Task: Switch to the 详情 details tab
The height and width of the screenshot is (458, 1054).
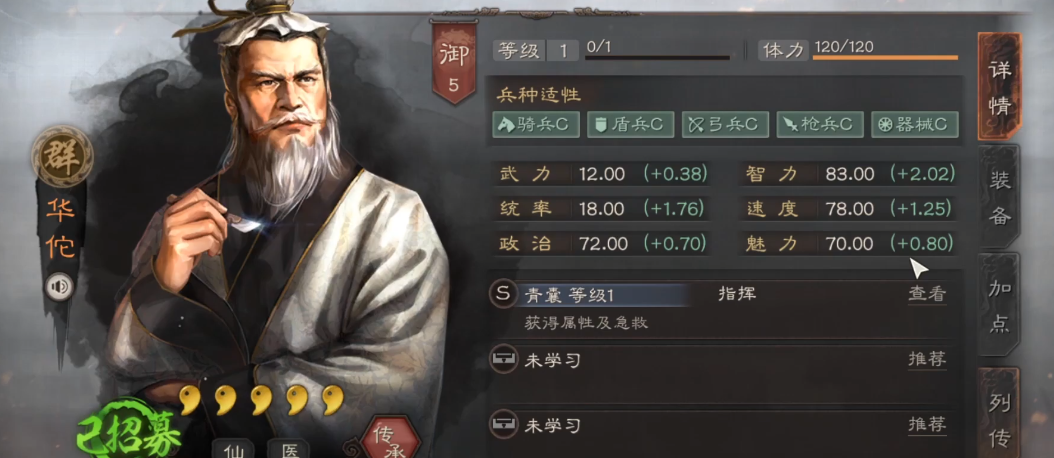Action: point(1000,86)
